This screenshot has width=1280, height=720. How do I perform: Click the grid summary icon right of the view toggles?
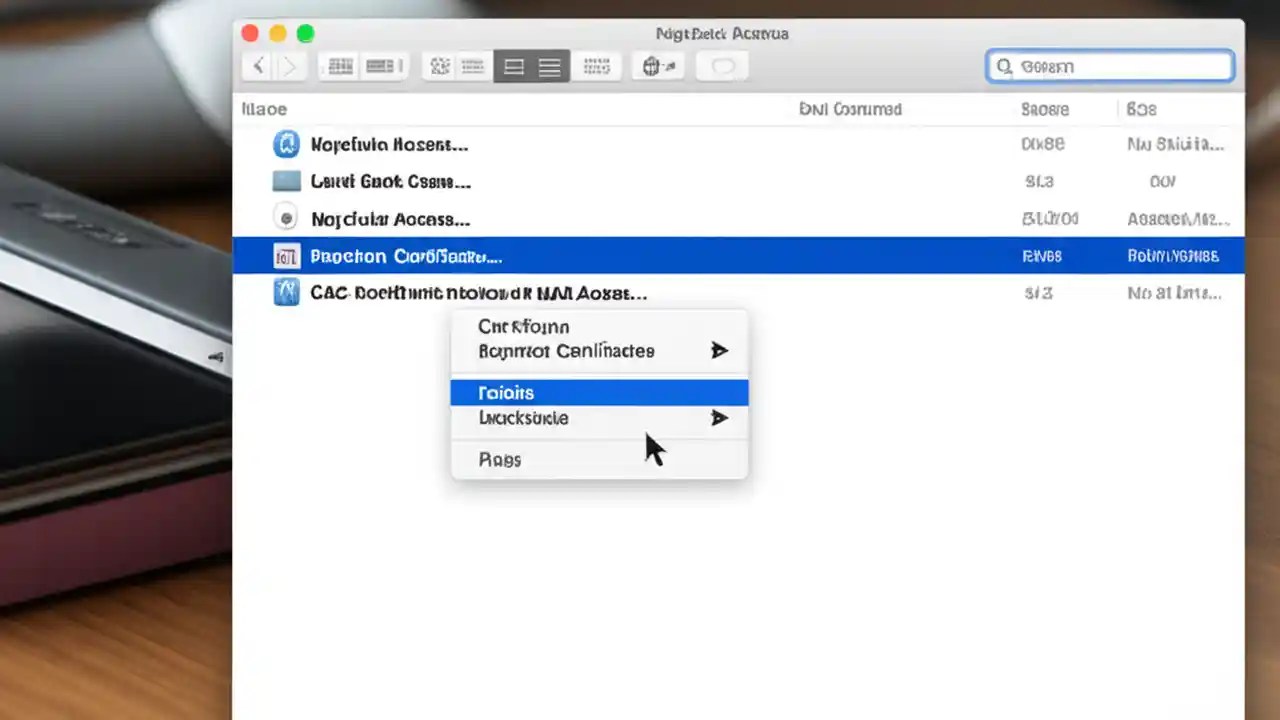pyautogui.click(x=597, y=66)
